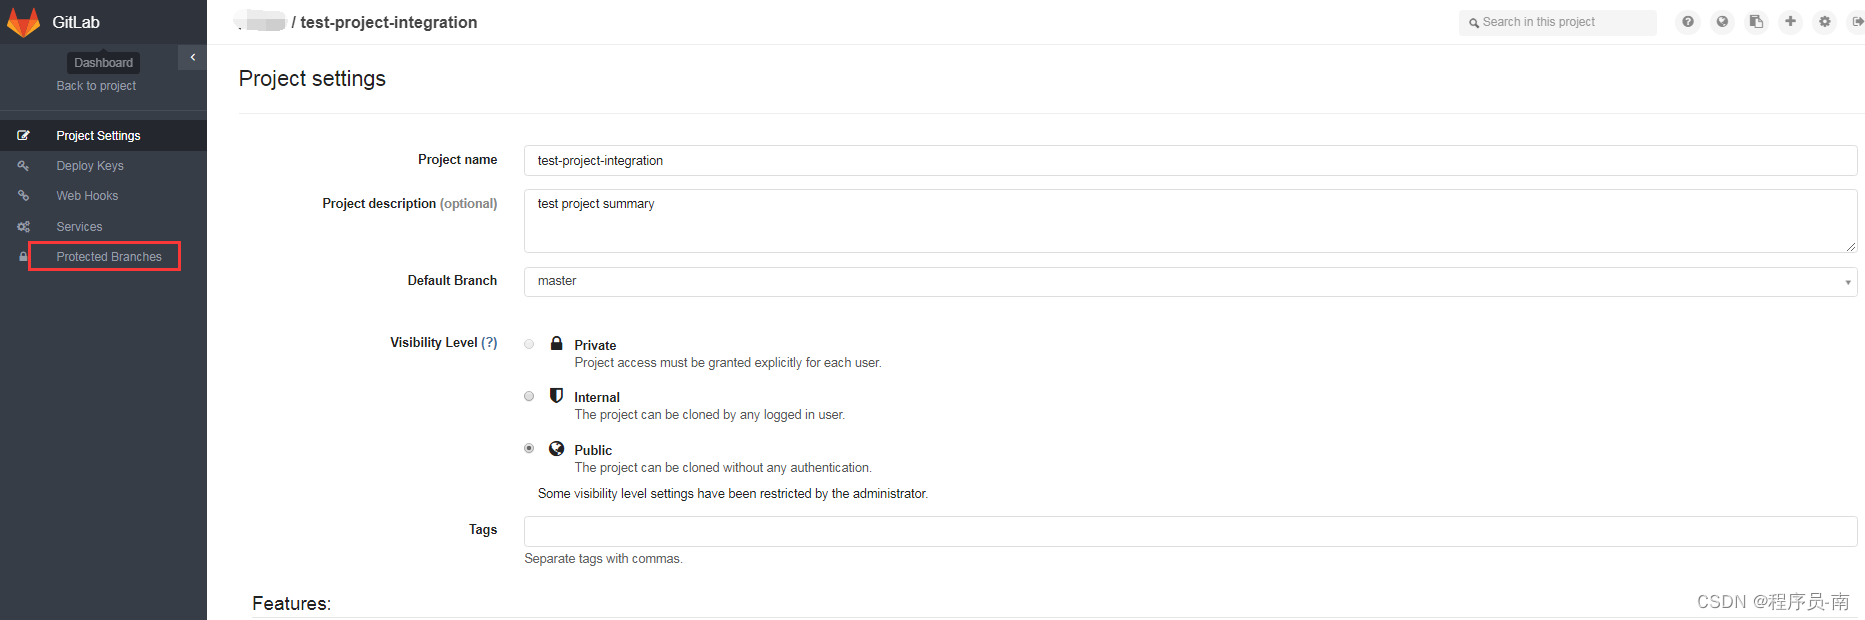This screenshot has height=620, width=1865.
Task: Collapse the sidebar with the chevron arrow
Action: coord(192,57)
